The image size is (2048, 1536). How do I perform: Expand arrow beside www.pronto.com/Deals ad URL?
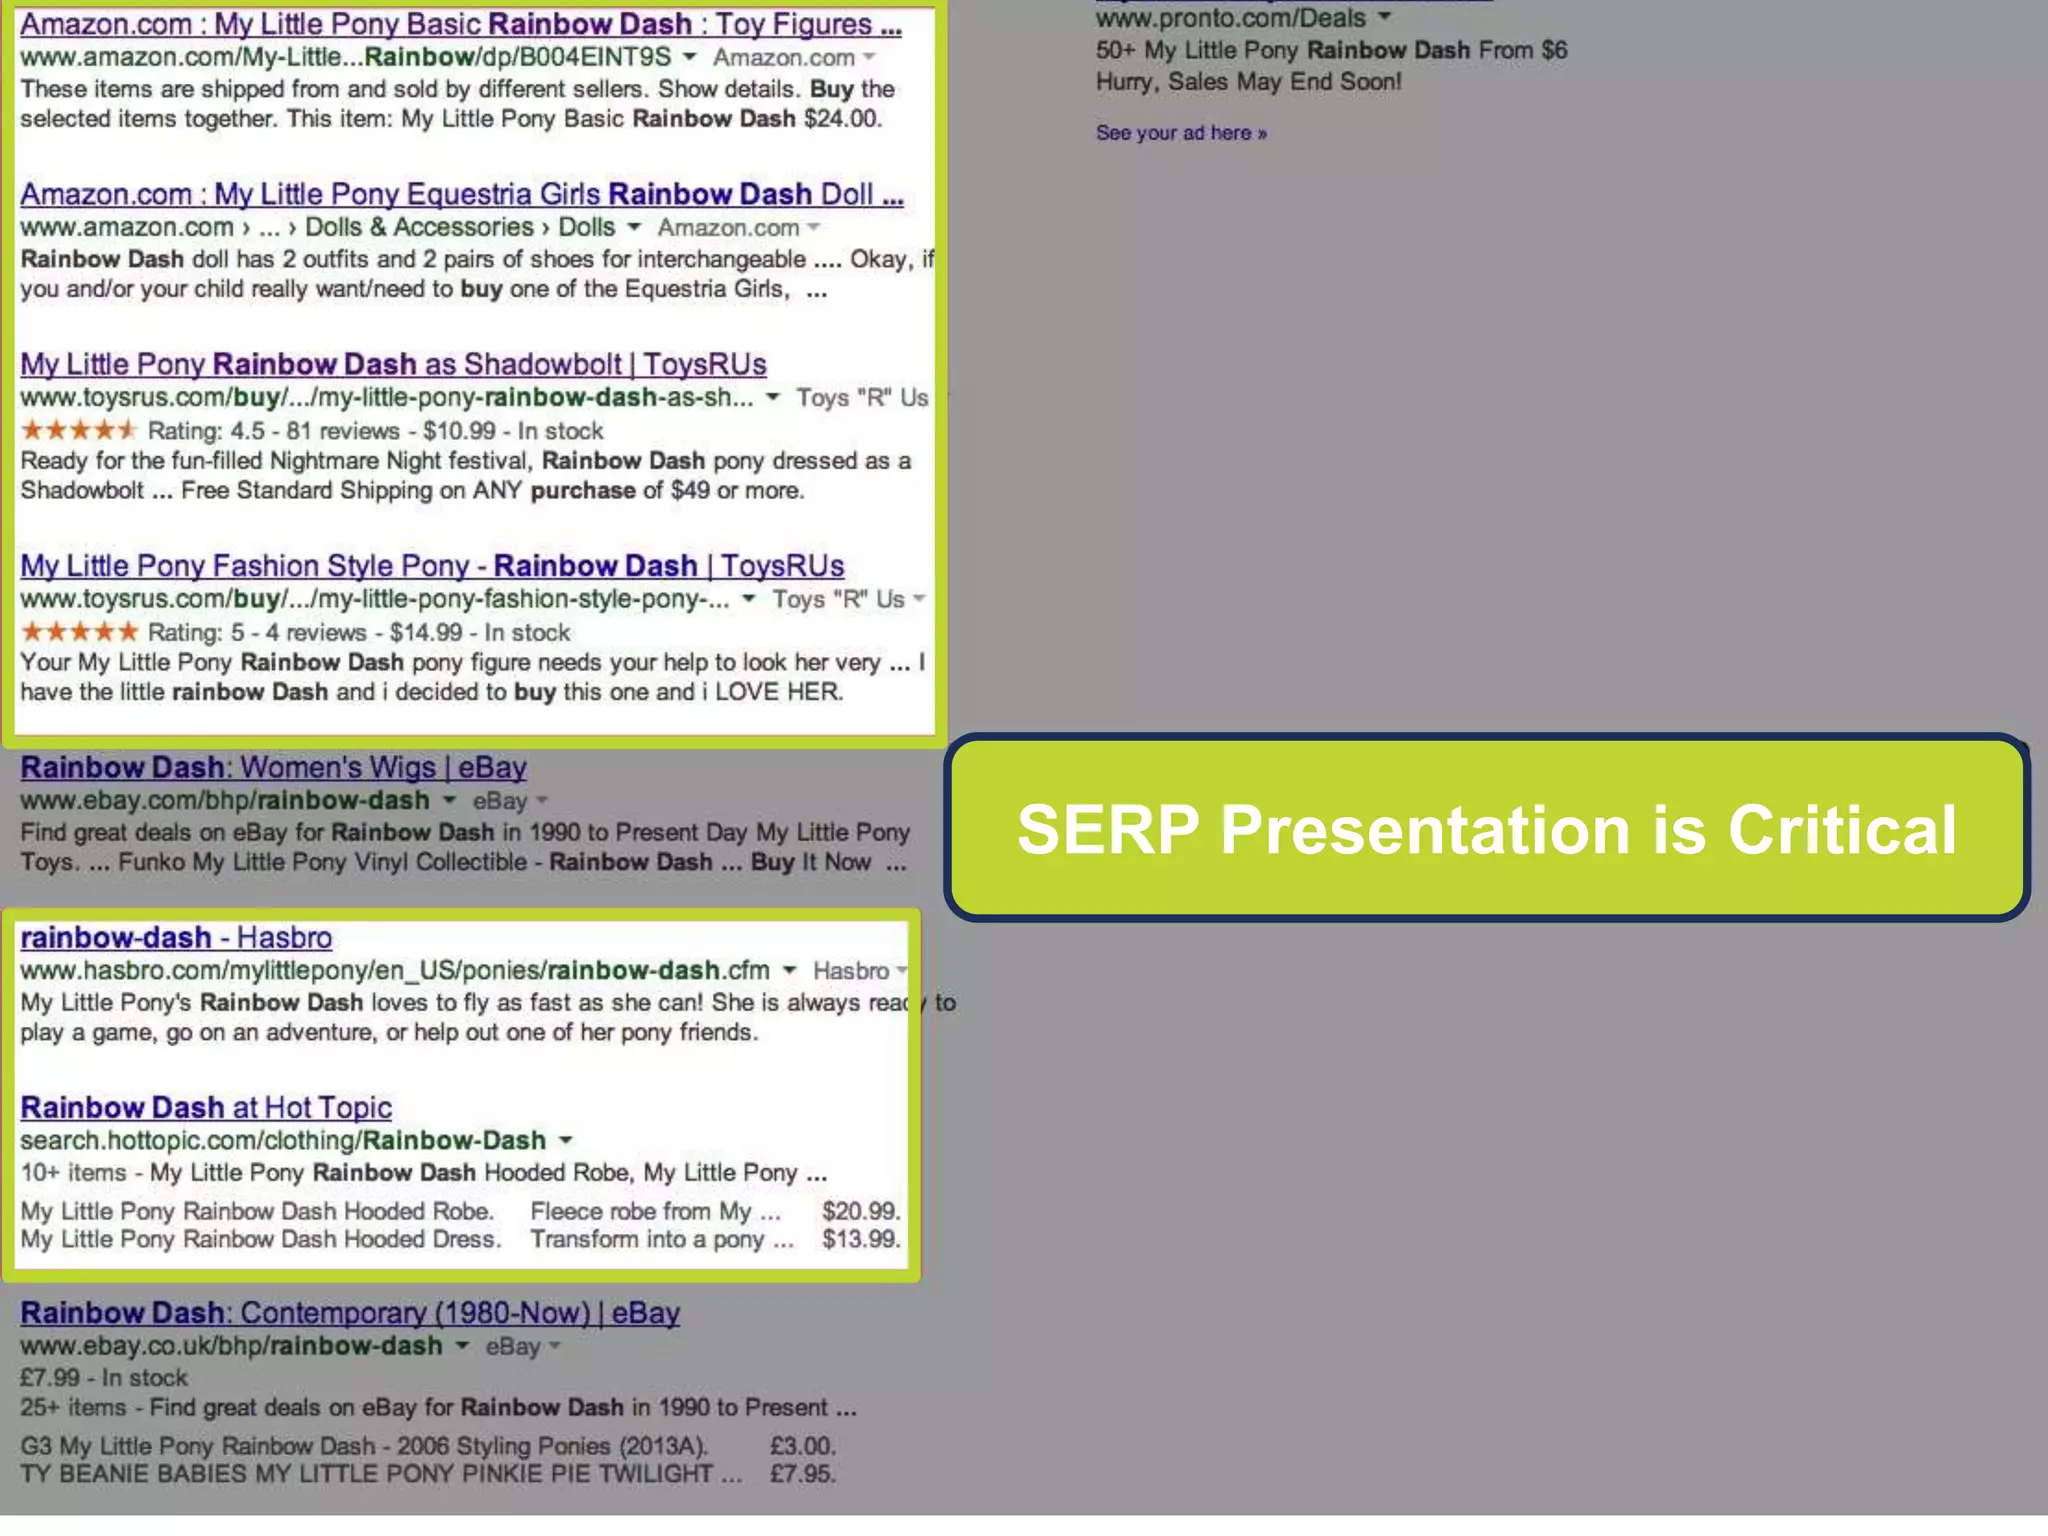[x=1385, y=16]
